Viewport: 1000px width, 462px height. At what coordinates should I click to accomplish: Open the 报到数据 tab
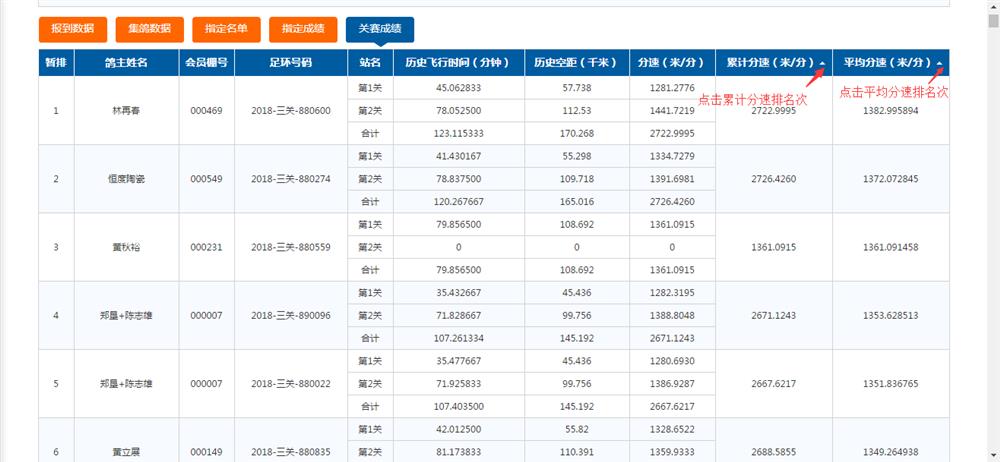[x=72, y=29]
